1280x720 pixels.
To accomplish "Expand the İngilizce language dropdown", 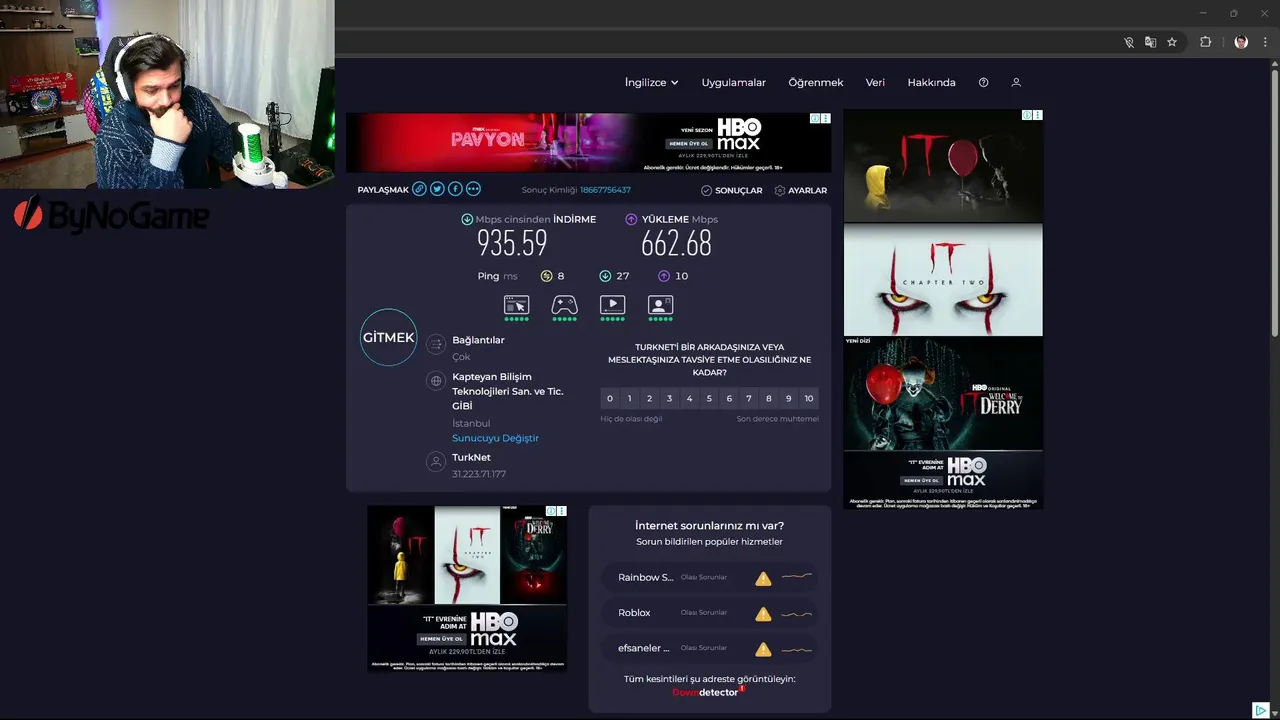I will click(x=652, y=82).
